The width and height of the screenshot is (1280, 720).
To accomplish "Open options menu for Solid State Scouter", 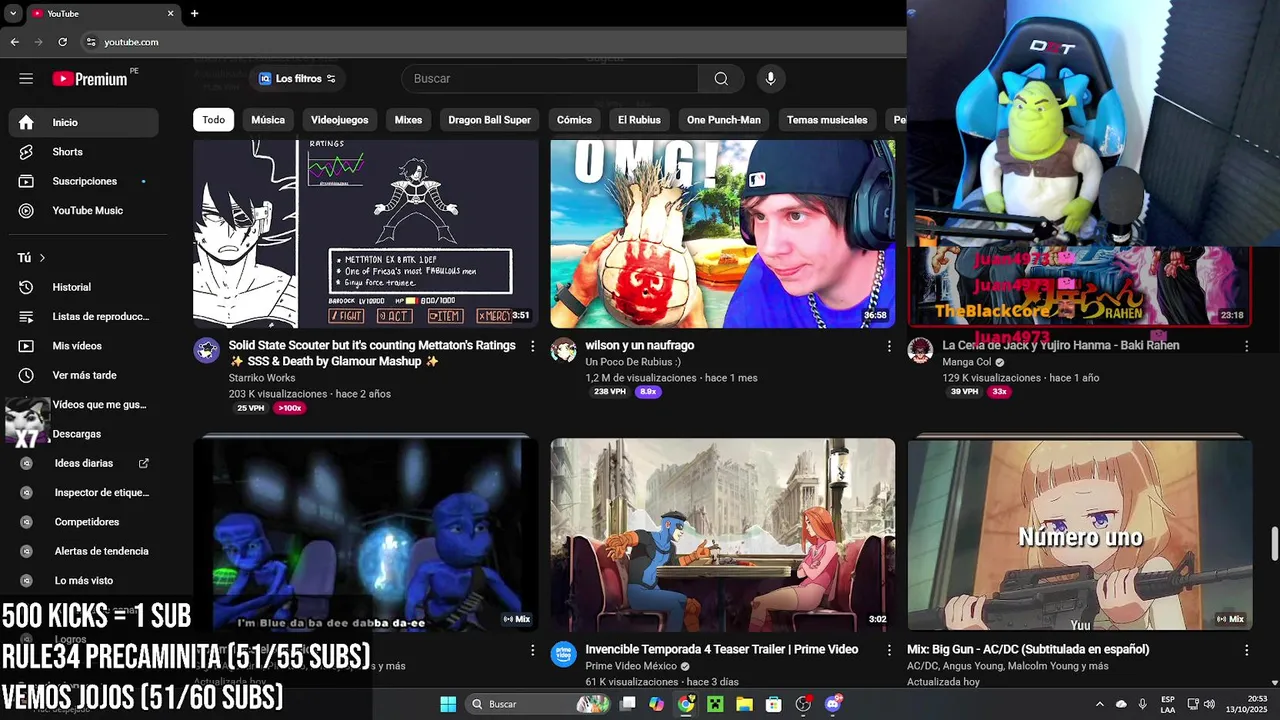I will pos(532,346).
